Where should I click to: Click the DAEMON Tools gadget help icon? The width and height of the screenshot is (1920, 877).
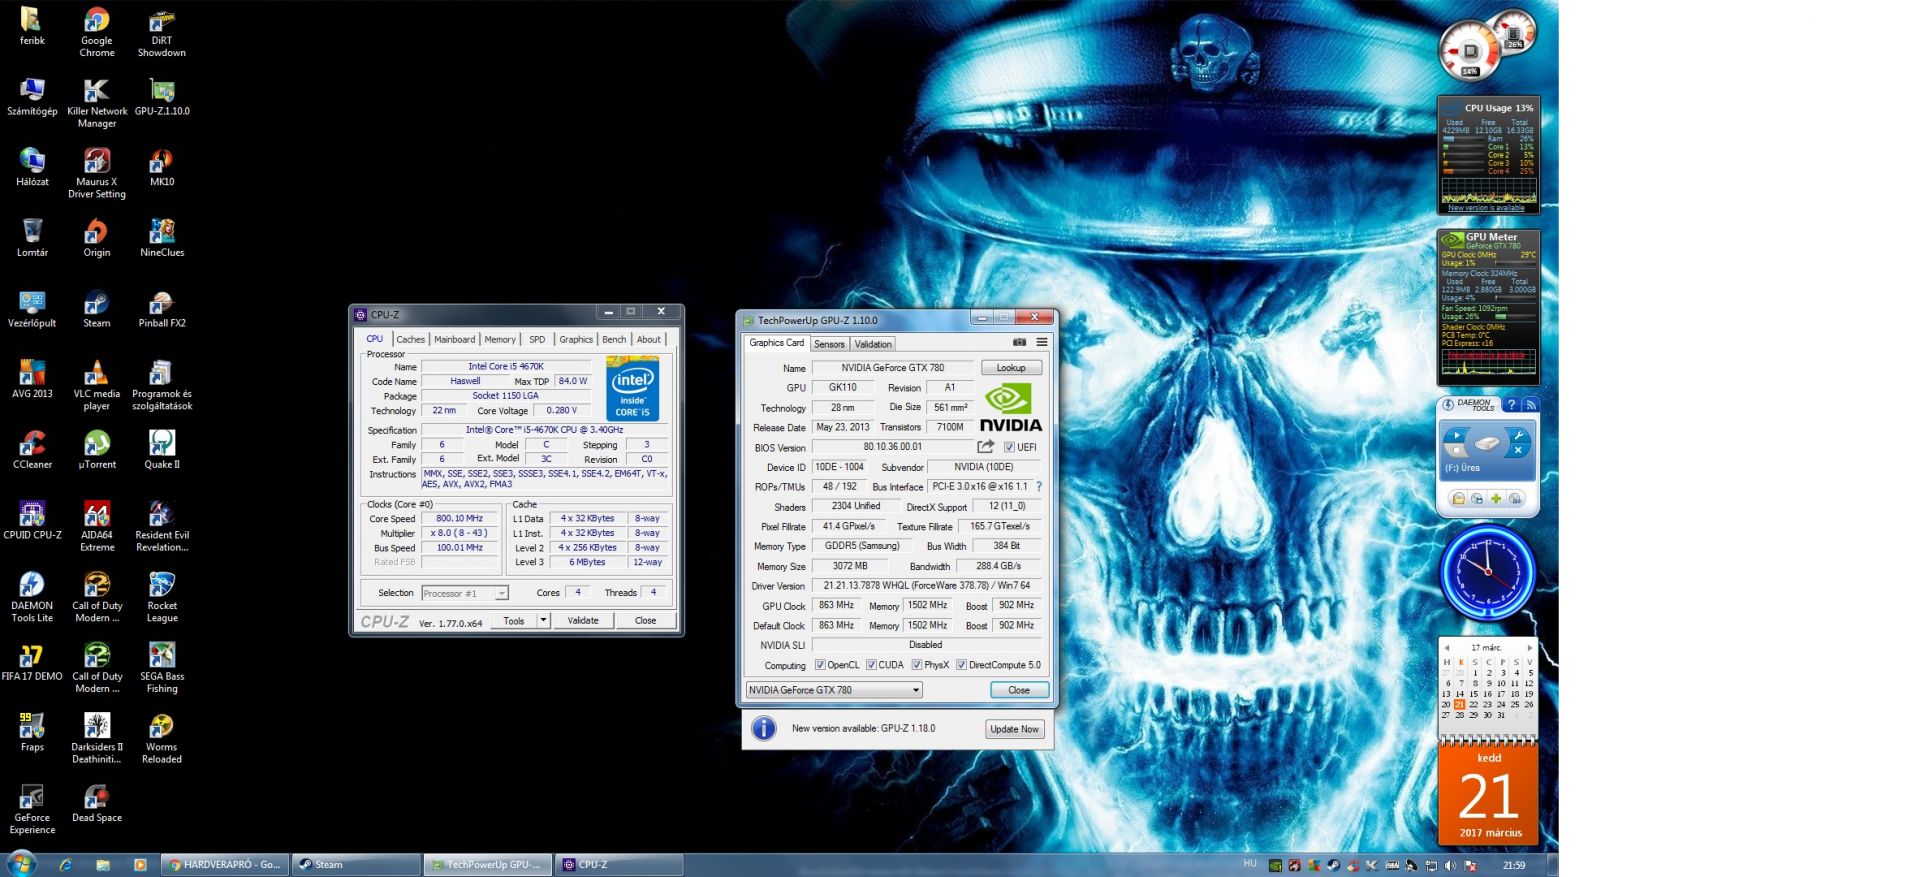click(1511, 404)
